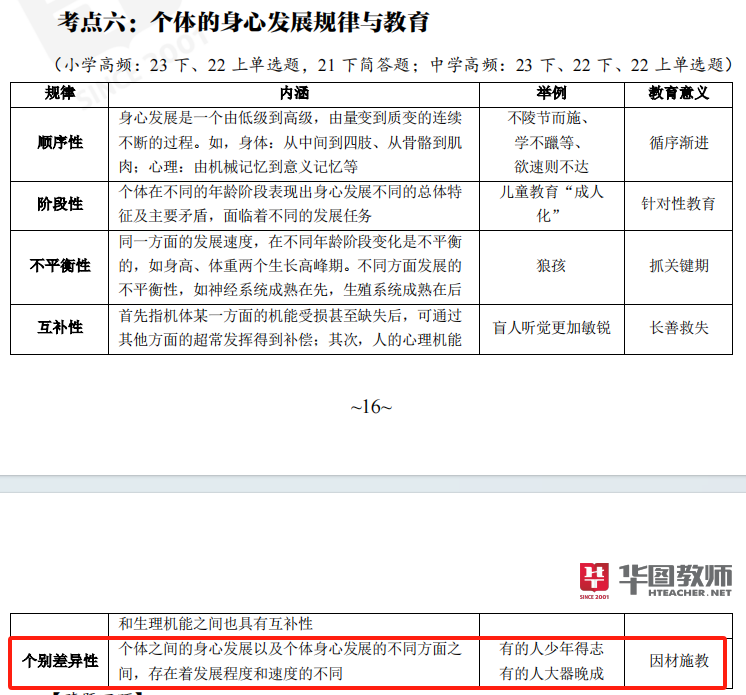Image resolution: width=746 pixels, height=695 pixels.
Task: Click the 针对性教育 cell
Action: tap(678, 204)
